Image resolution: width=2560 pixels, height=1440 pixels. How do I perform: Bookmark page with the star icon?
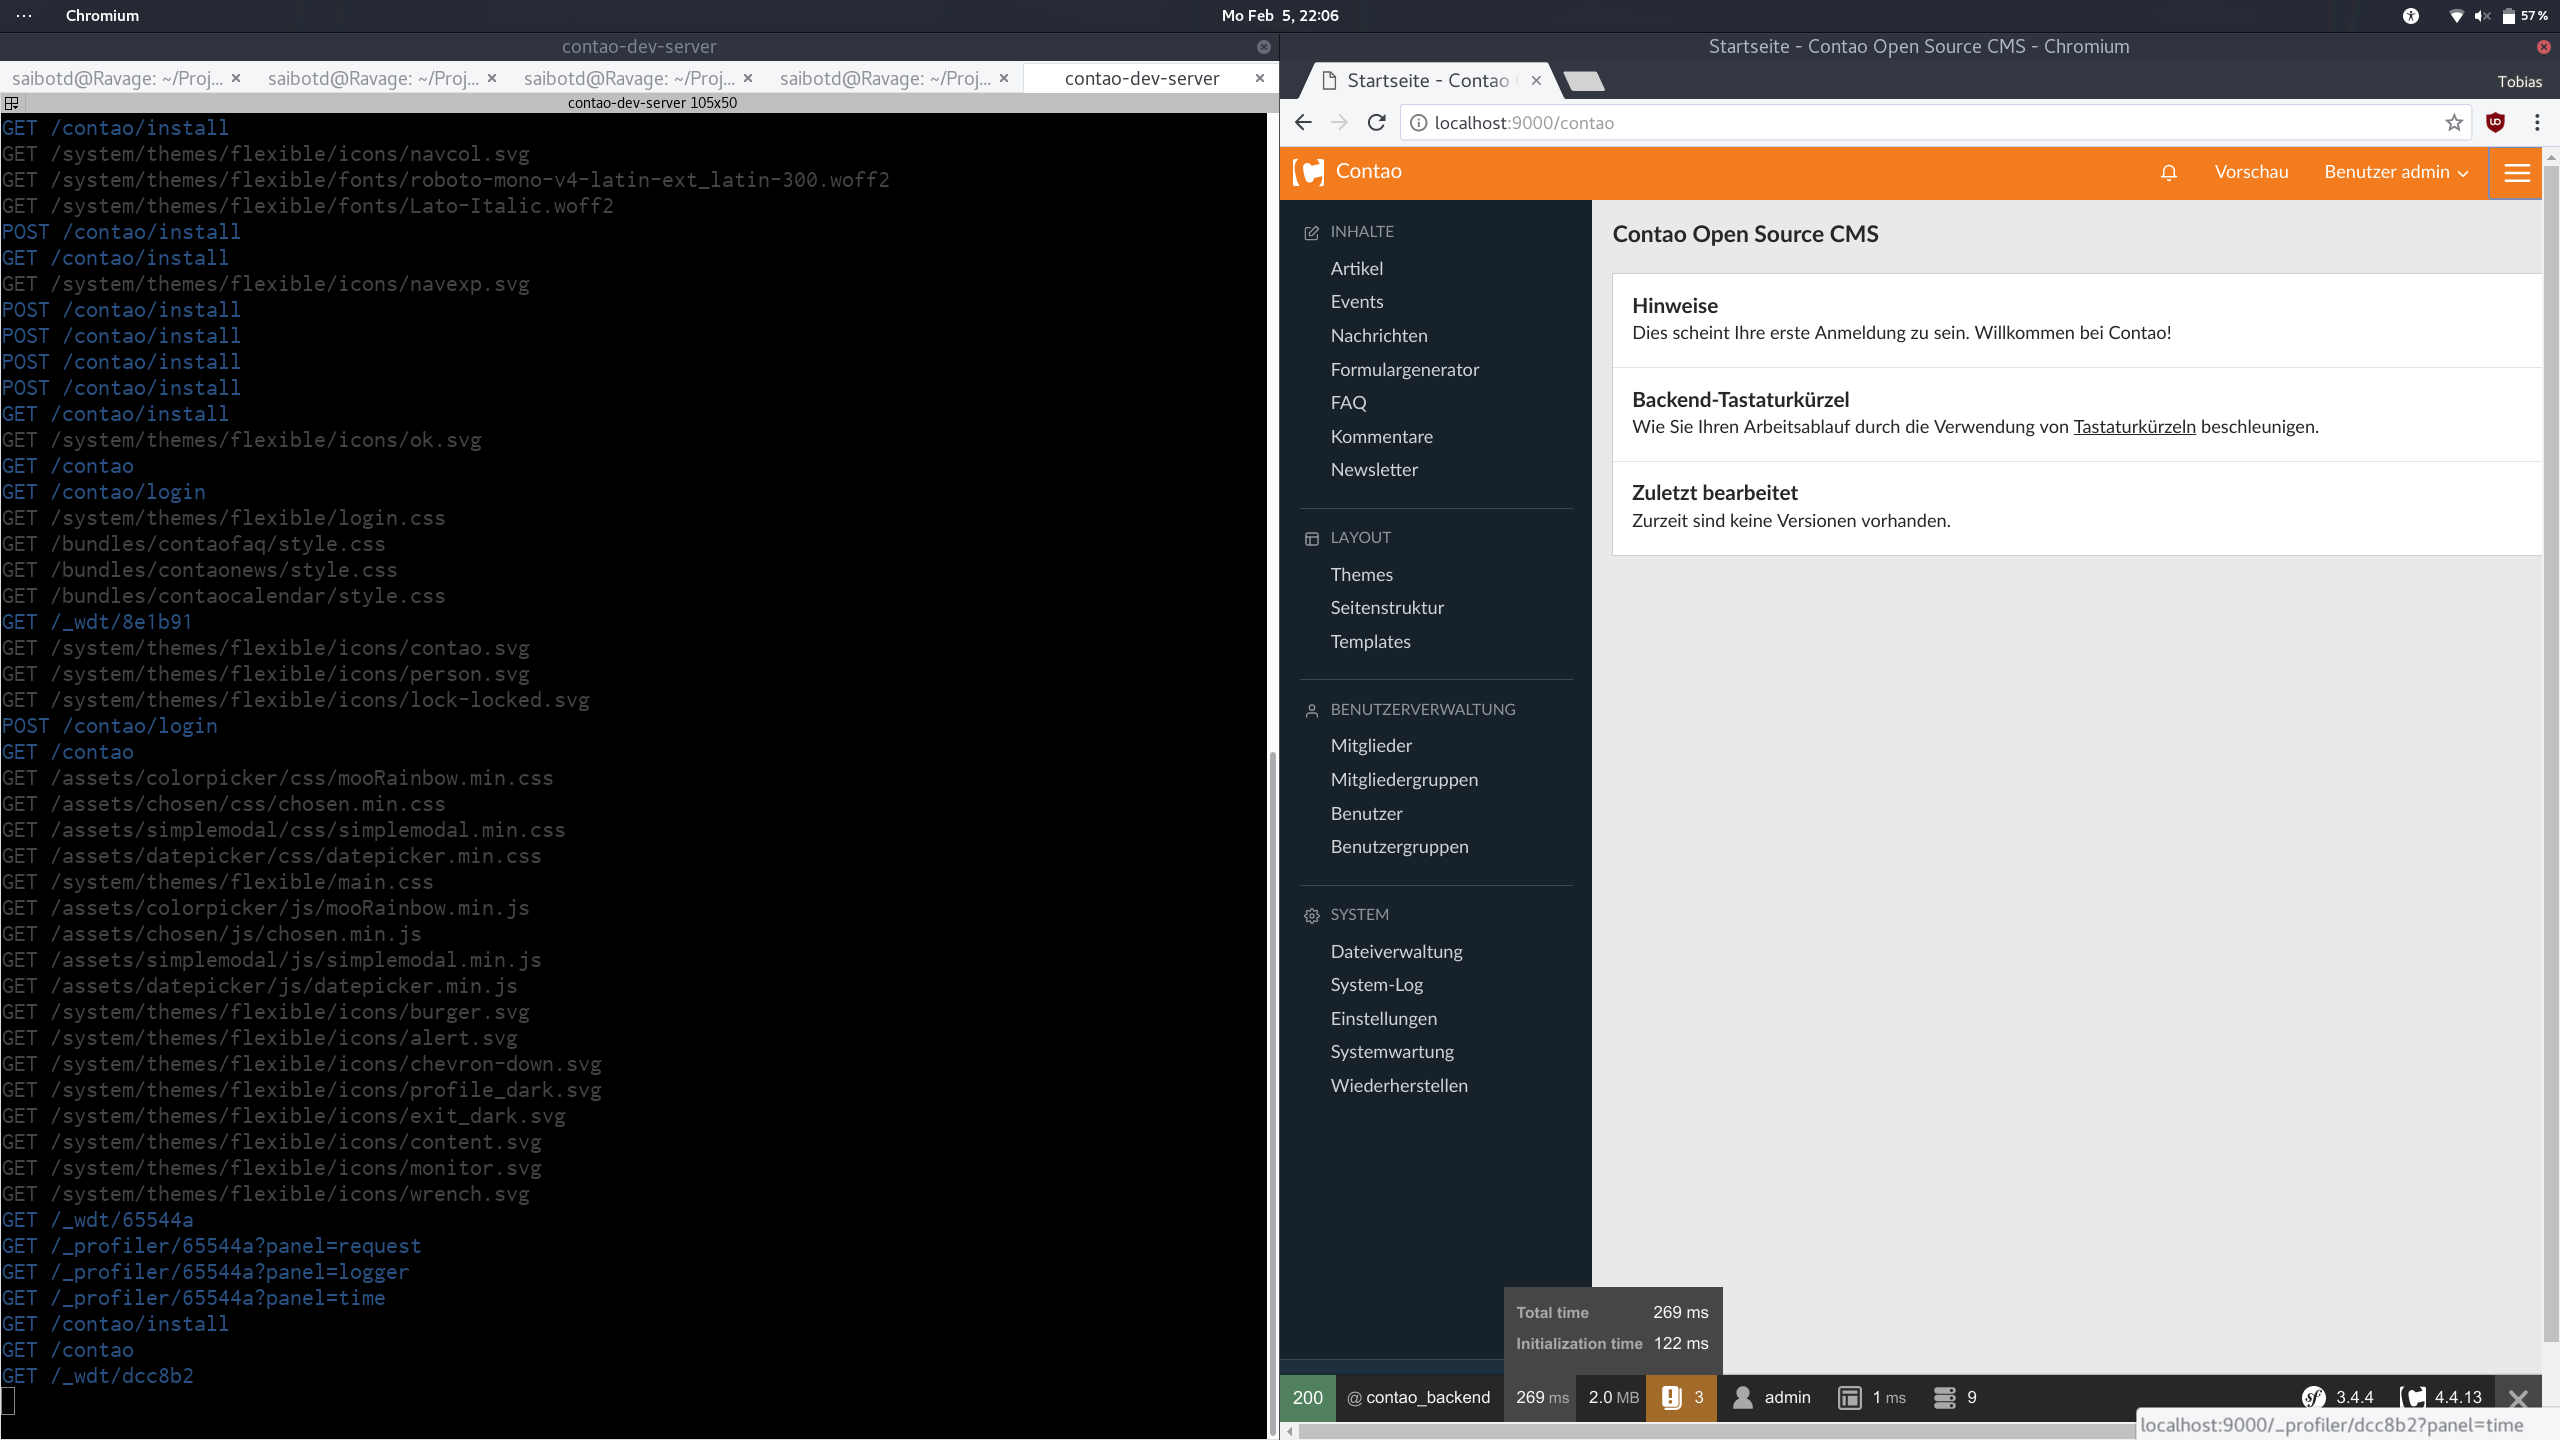pyautogui.click(x=2453, y=122)
